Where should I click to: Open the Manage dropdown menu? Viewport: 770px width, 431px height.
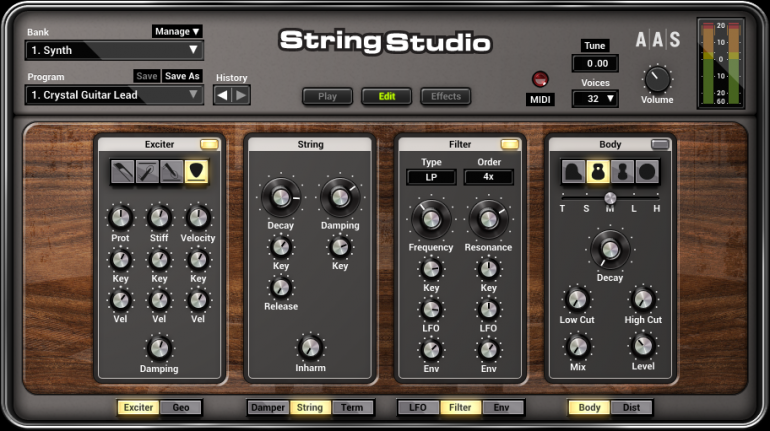(177, 31)
